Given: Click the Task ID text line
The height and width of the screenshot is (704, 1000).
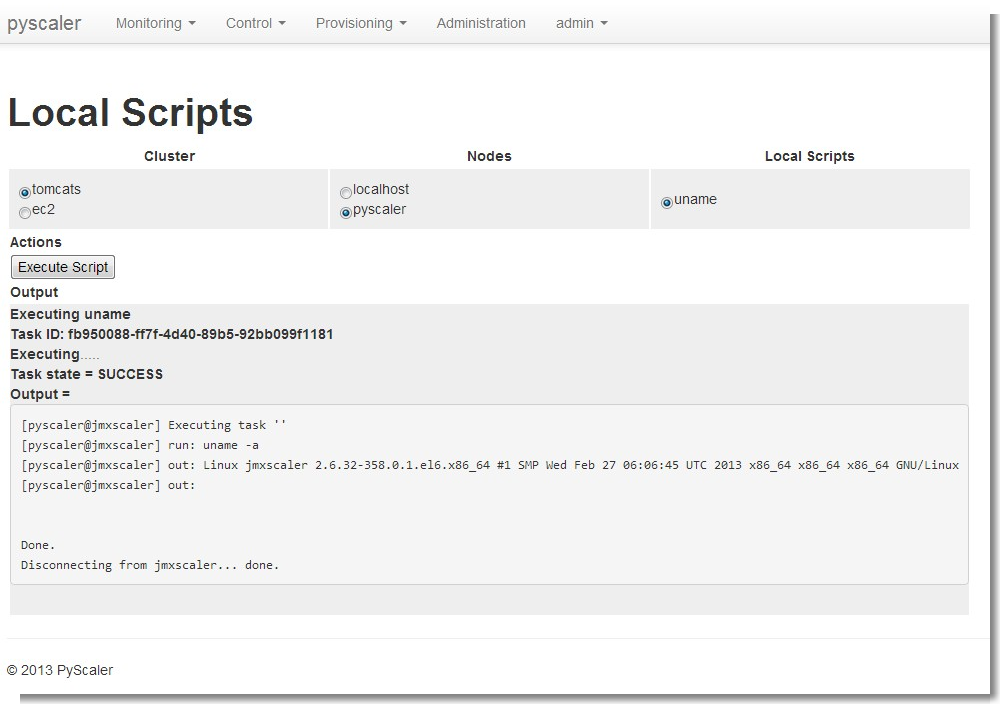Looking at the screenshot, I should [172, 334].
